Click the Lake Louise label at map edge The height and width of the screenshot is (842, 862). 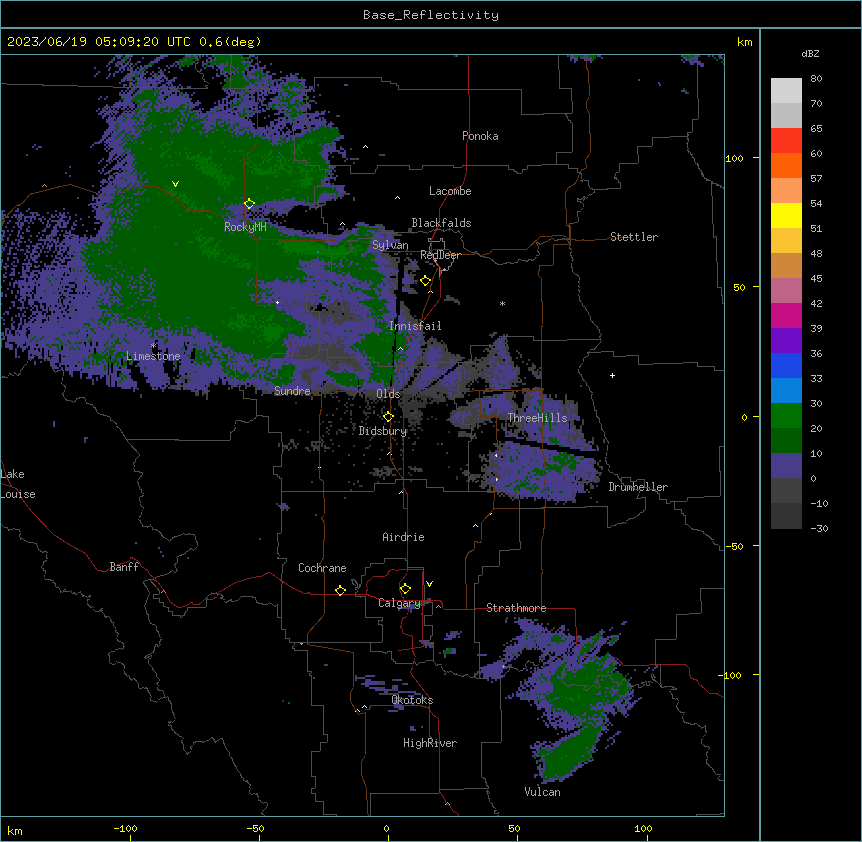point(18,484)
